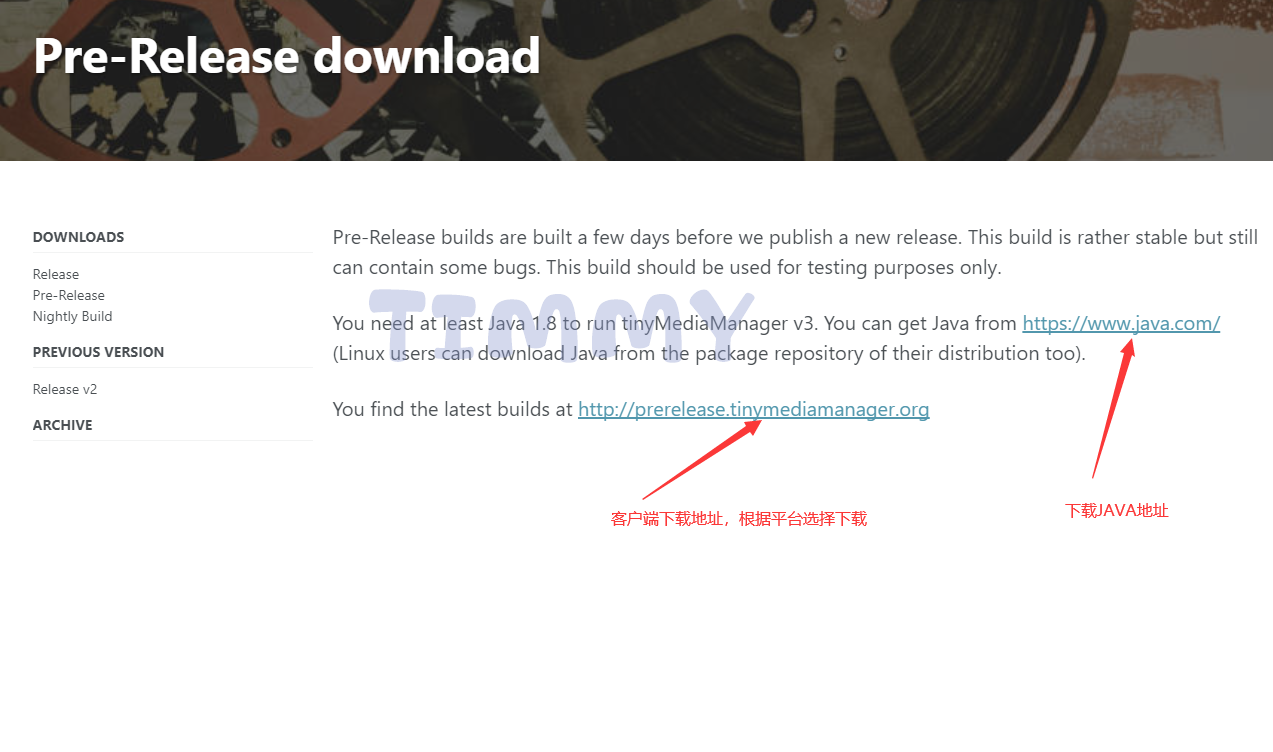Click the DOWNLOADS sidebar heading

[78, 237]
